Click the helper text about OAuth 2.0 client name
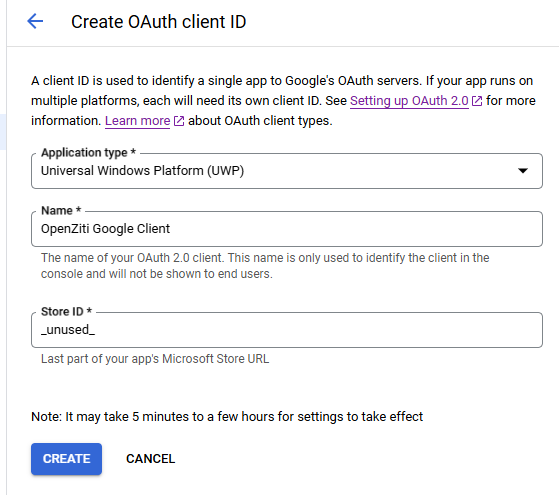 tap(265, 266)
